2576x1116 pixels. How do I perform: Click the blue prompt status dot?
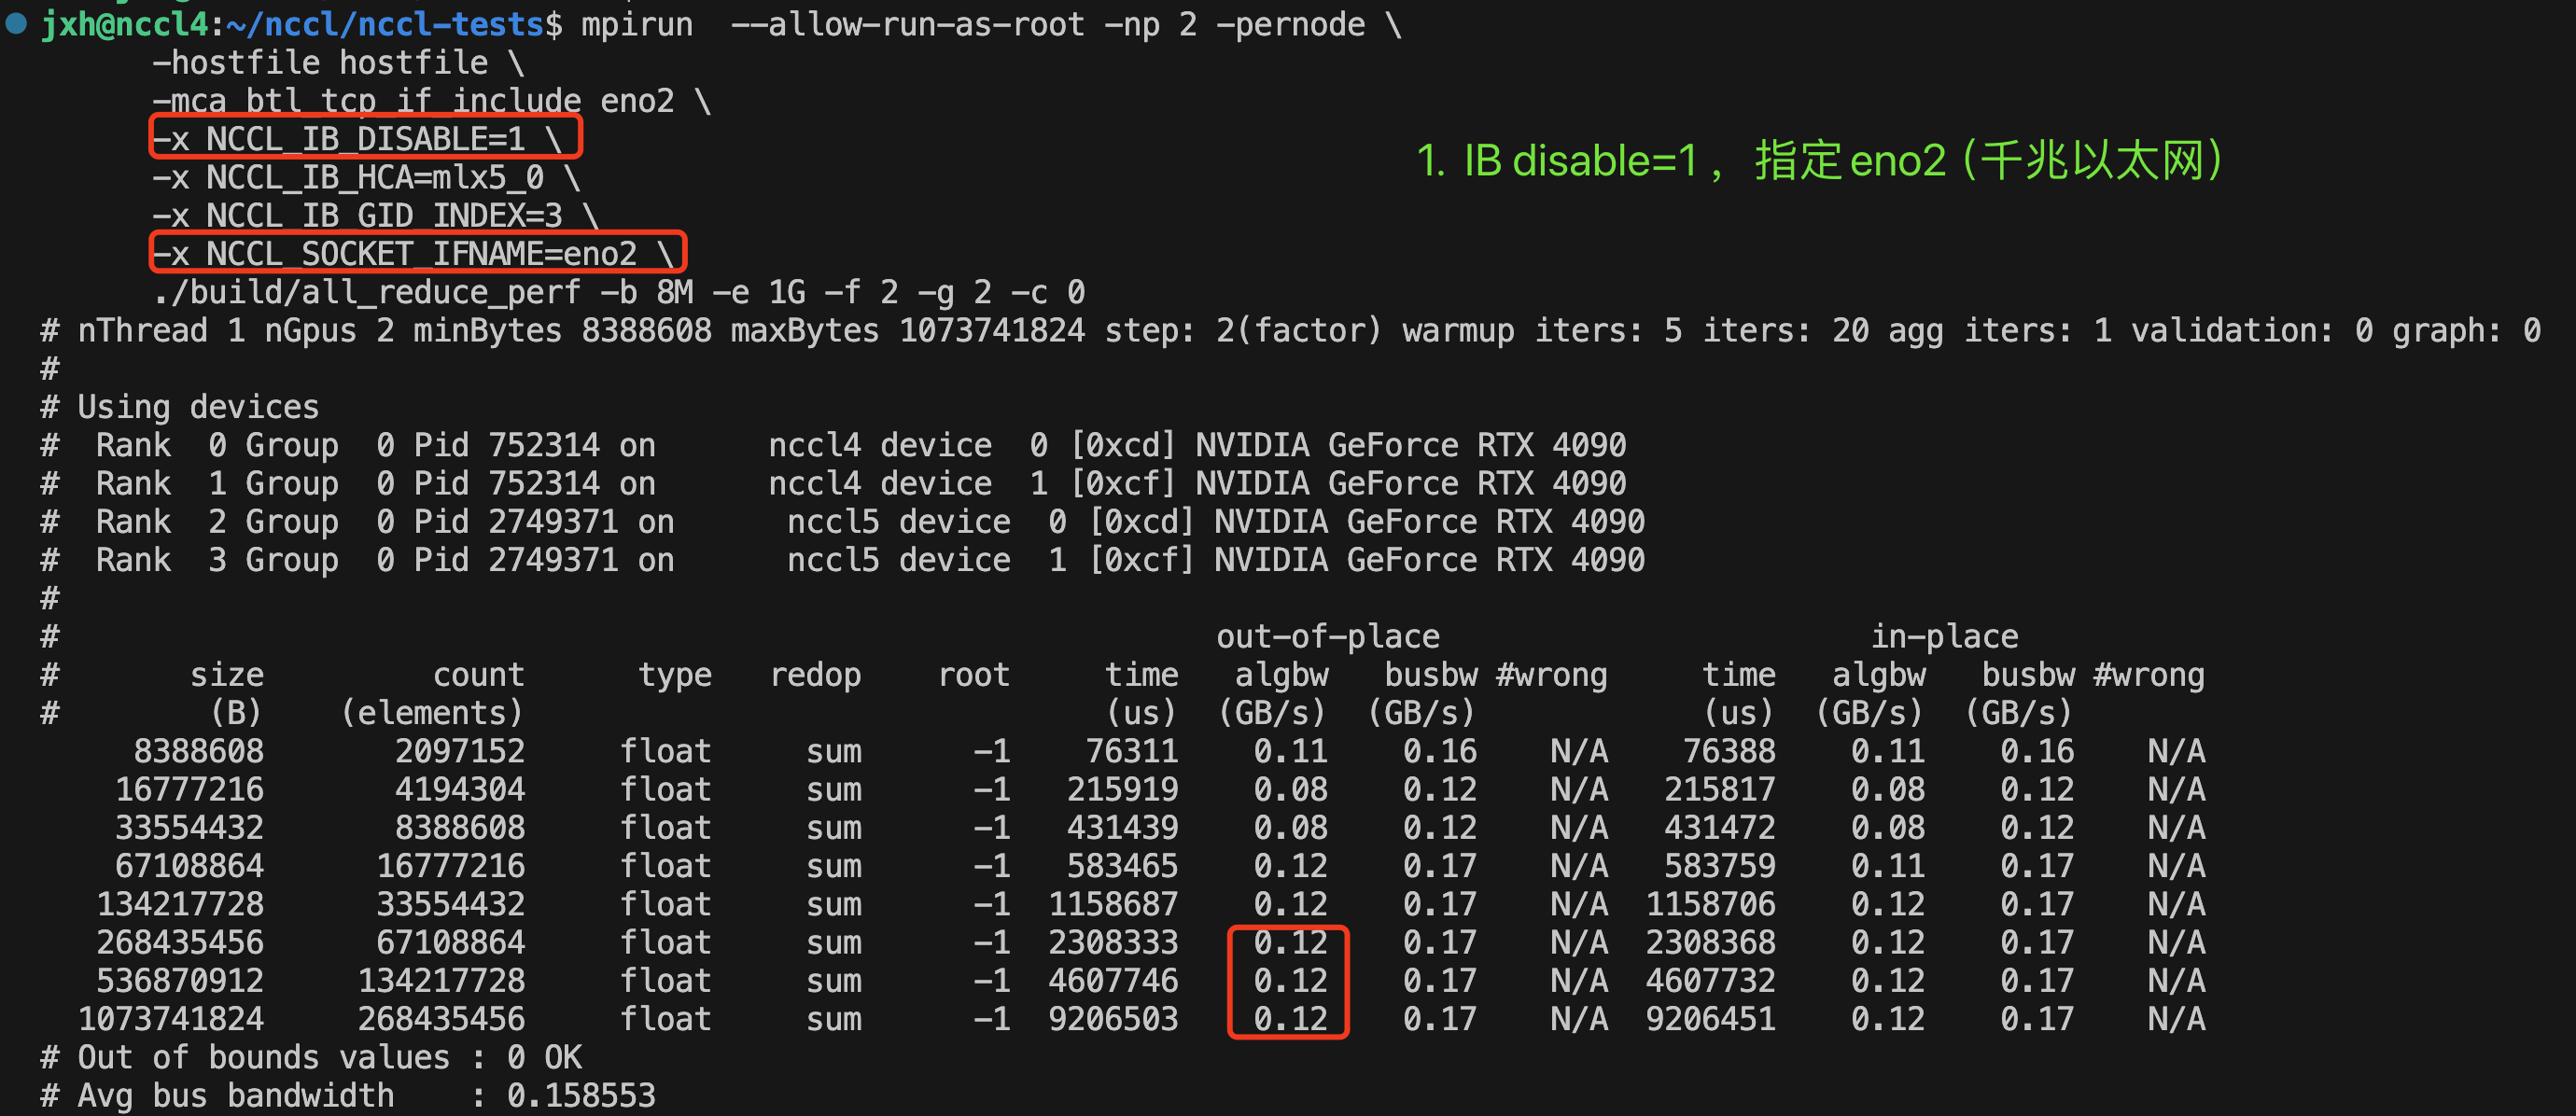16,24
